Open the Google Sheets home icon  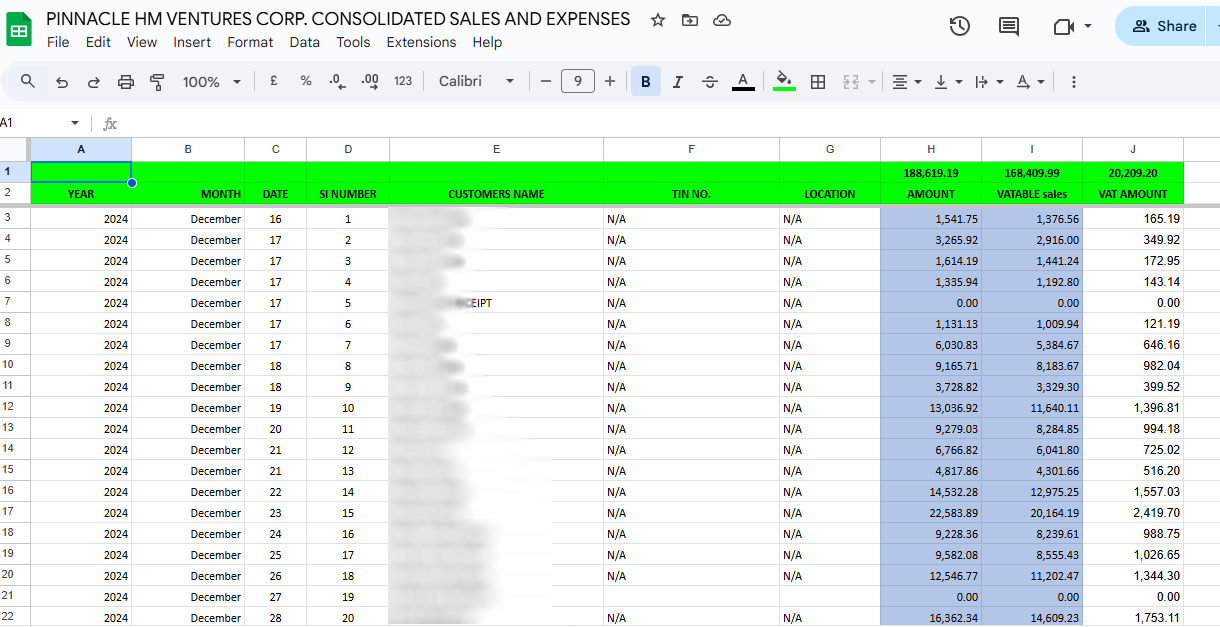19,30
